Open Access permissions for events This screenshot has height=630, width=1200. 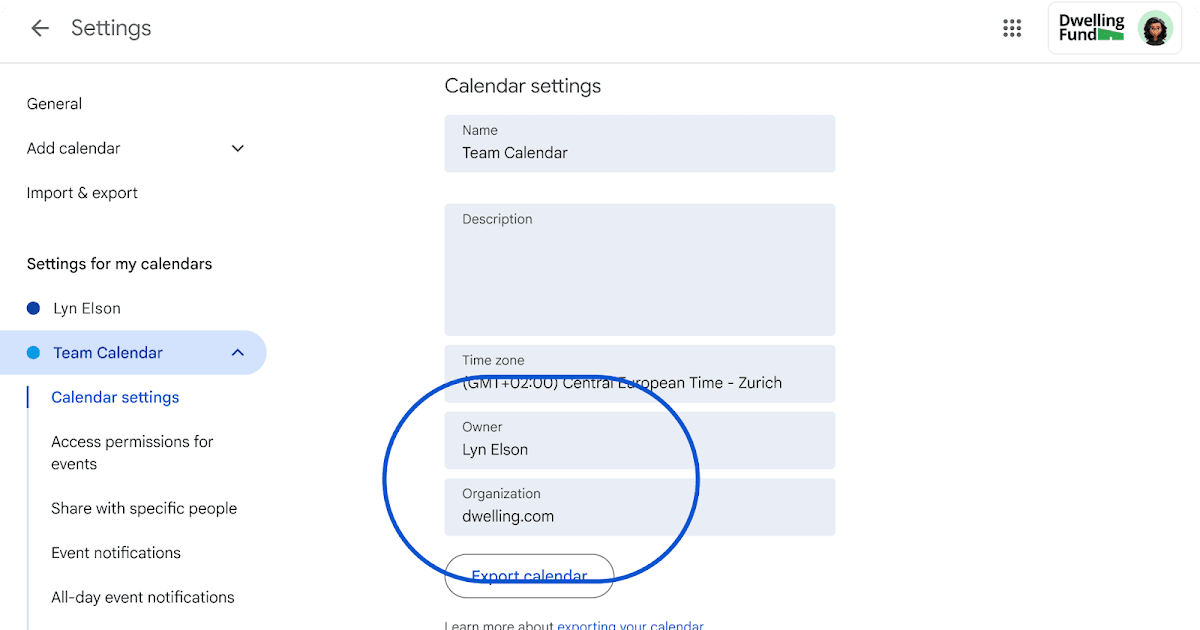coord(132,453)
